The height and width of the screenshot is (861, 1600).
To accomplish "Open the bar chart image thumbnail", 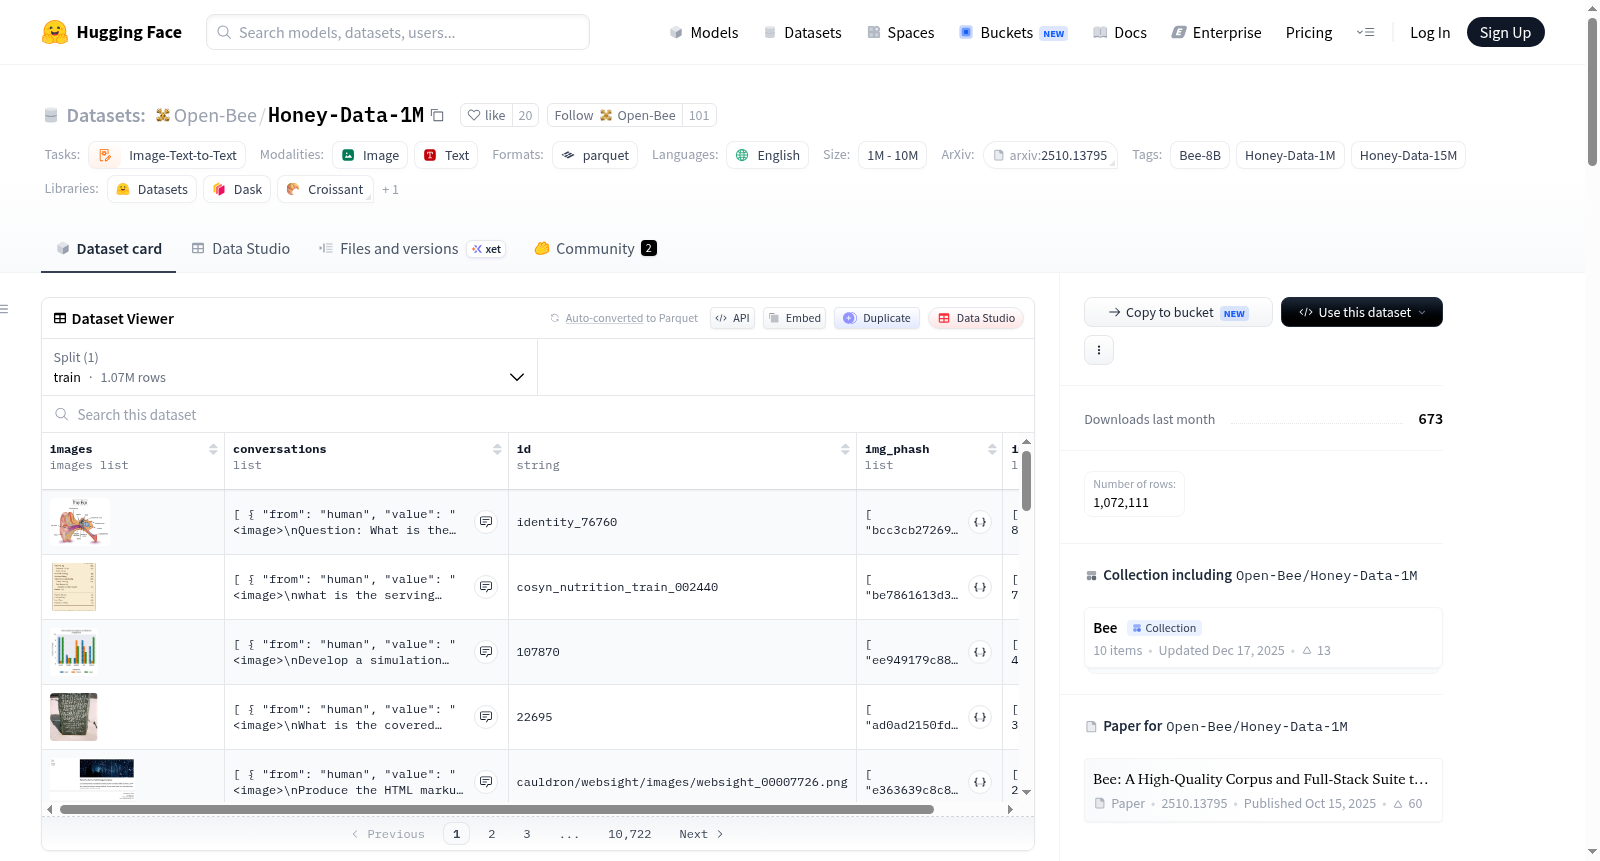I will tap(76, 652).
